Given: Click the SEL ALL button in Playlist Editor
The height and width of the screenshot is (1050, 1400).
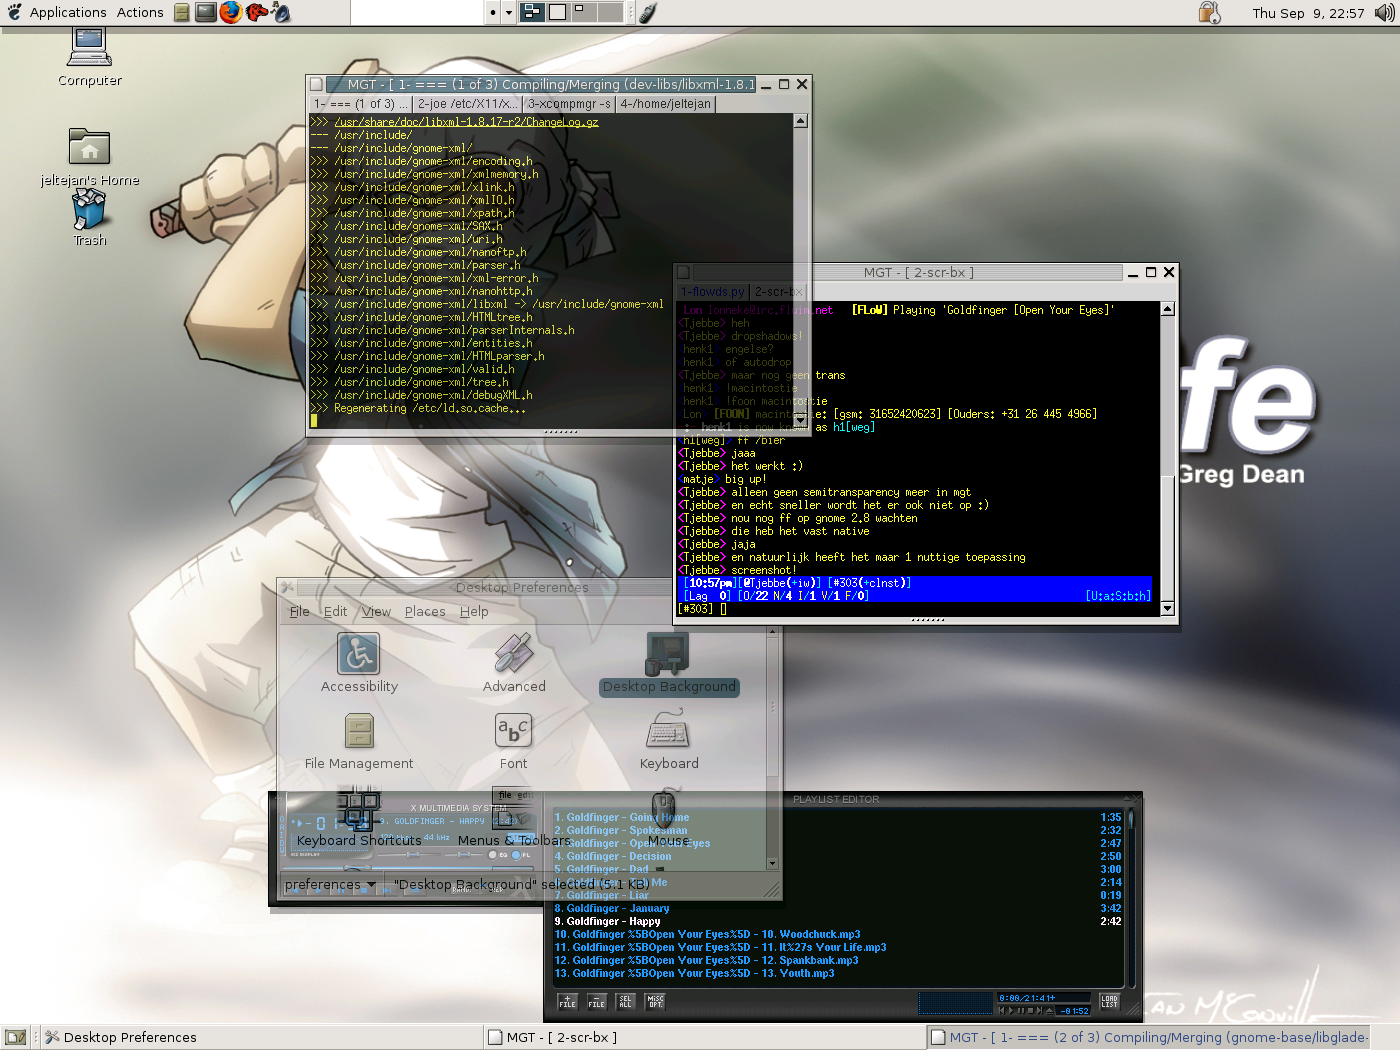Looking at the screenshot, I should (625, 1001).
